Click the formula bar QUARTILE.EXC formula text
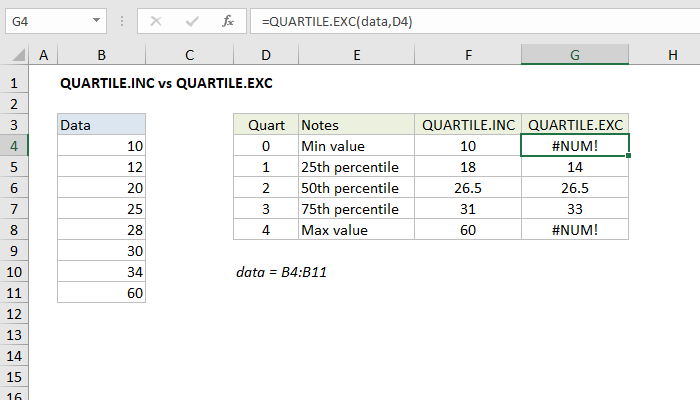The image size is (700, 400). point(330,20)
